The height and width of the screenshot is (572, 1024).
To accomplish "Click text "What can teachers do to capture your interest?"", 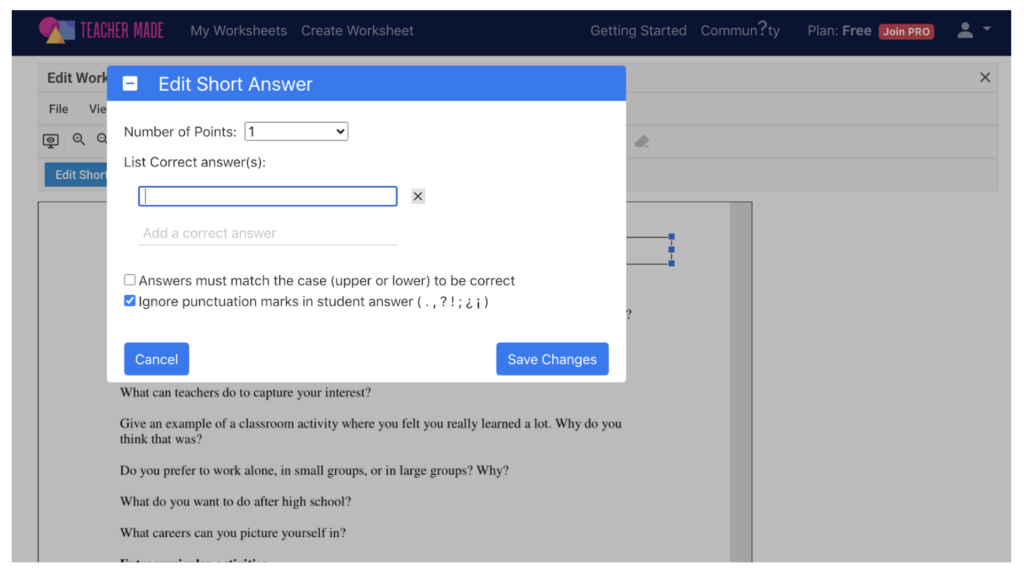I will pos(246,392).
